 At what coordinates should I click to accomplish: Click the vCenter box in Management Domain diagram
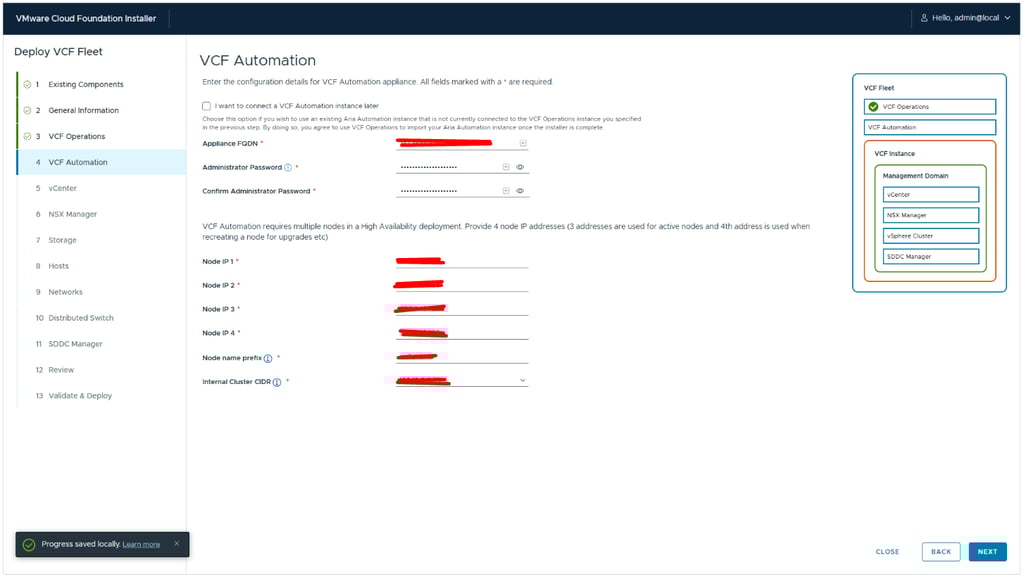point(931,195)
